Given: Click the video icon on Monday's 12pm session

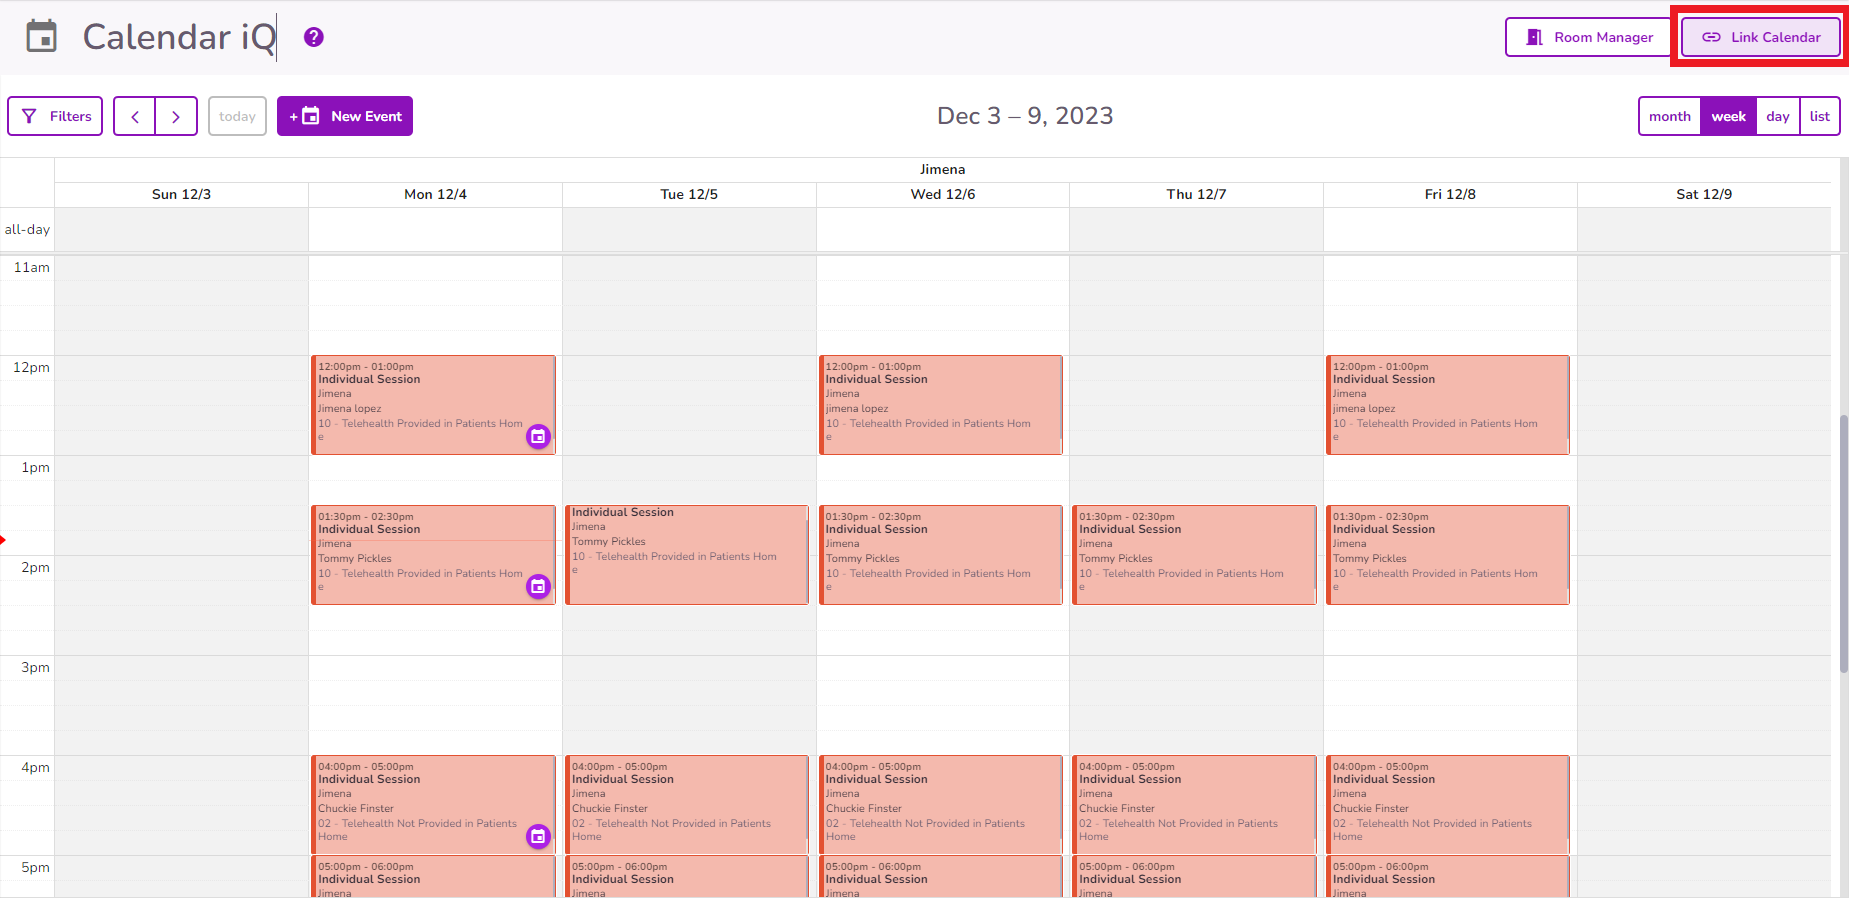Looking at the screenshot, I should [x=538, y=436].
